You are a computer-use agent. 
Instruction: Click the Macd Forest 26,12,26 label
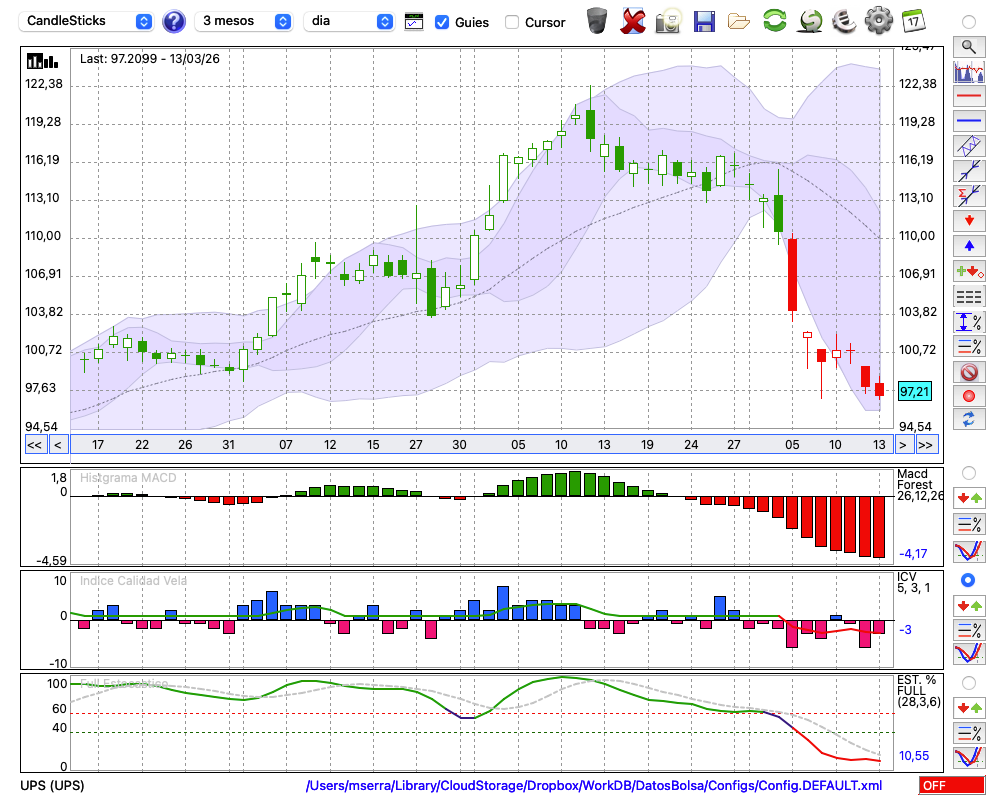919,485
